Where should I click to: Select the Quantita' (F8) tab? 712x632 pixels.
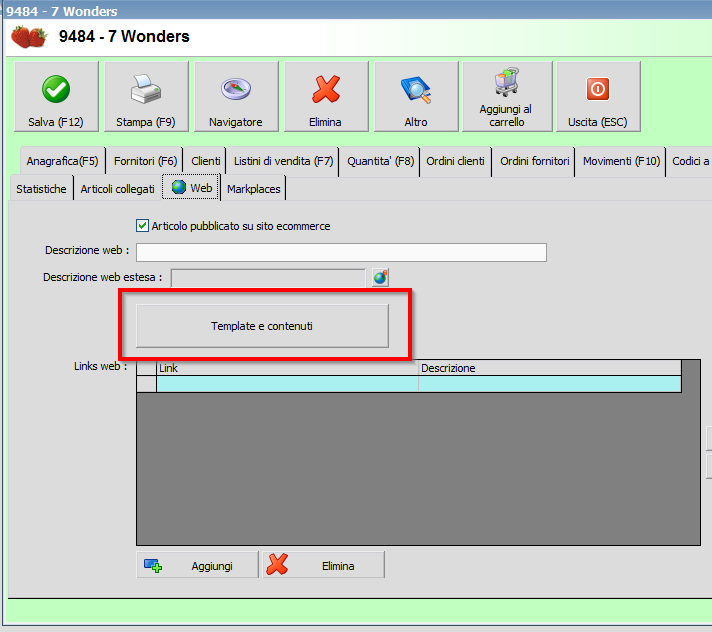tap(381, 161)
